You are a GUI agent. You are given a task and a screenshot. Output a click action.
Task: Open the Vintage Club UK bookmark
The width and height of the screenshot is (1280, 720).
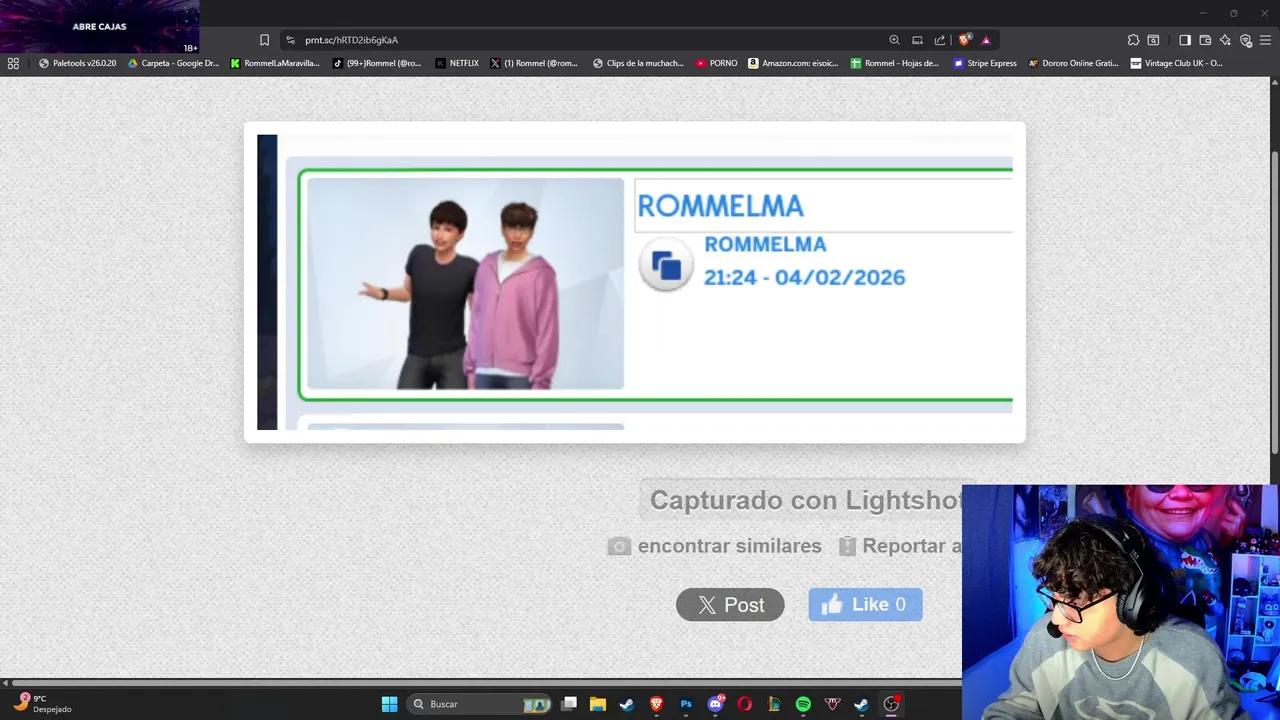(1176, 63)
